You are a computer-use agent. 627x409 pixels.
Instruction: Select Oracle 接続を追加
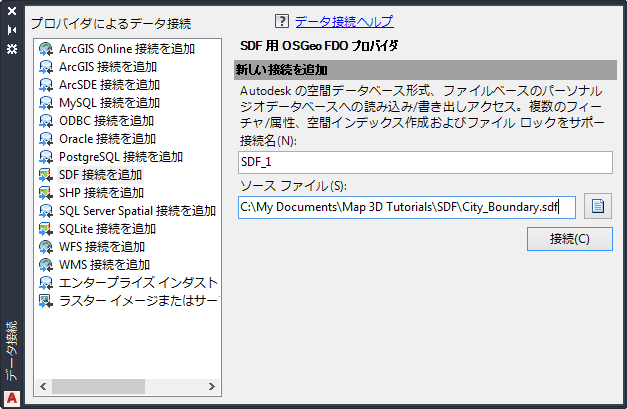point(108,139)
